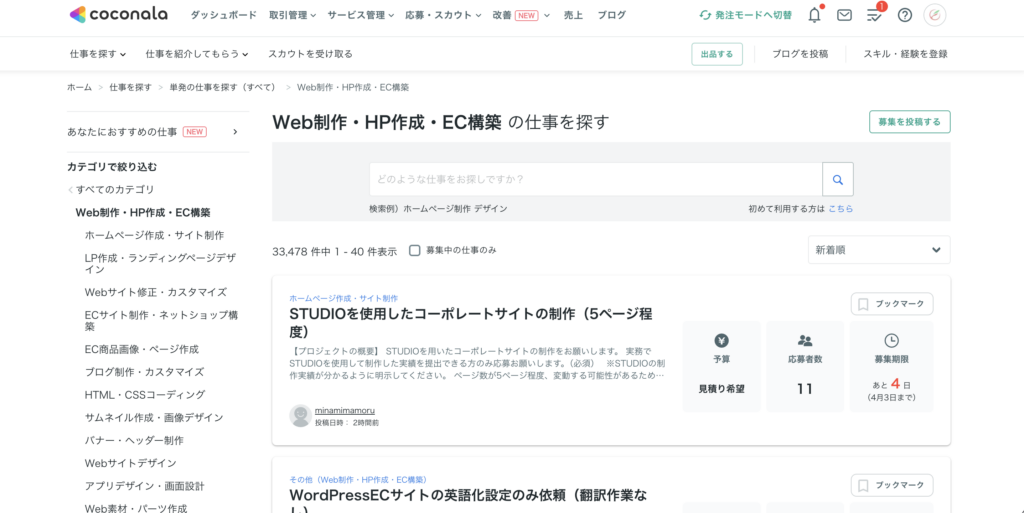Image resolution: width=1024 pixels, height=513 pixels.
Task: Open the notifications bell icon
Action: coord(814,15)
